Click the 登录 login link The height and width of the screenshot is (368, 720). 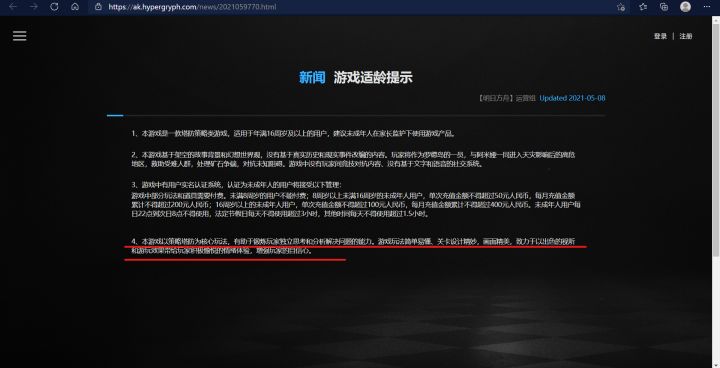[660, 36]
